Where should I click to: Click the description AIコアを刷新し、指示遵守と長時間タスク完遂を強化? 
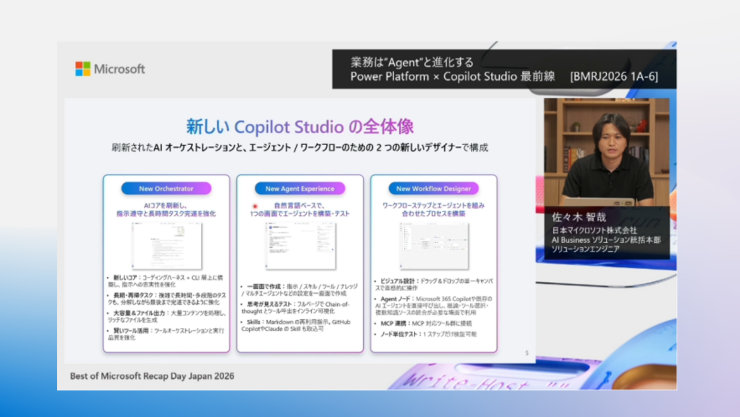click(x=166, y=209)
